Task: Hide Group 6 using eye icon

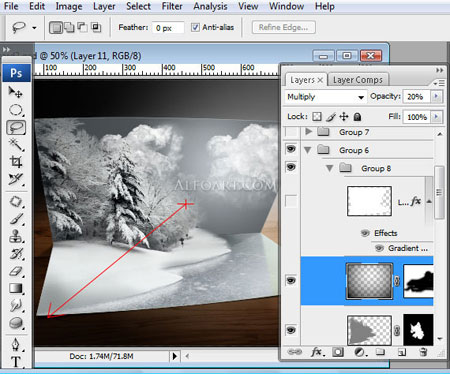Action: click(291, 149)
